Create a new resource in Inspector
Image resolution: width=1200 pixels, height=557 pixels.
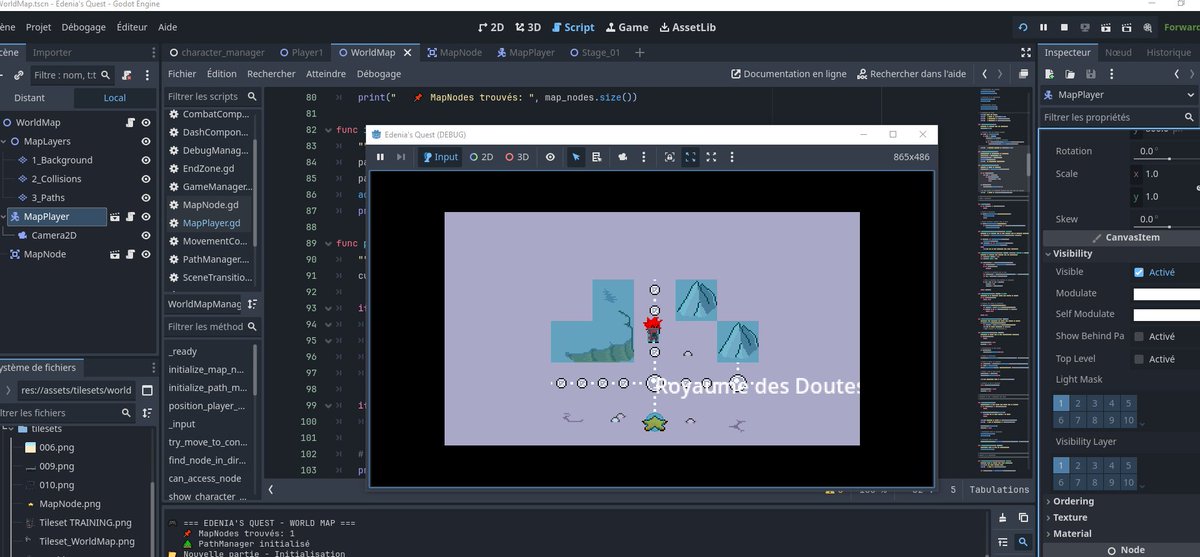point(1050,74)
